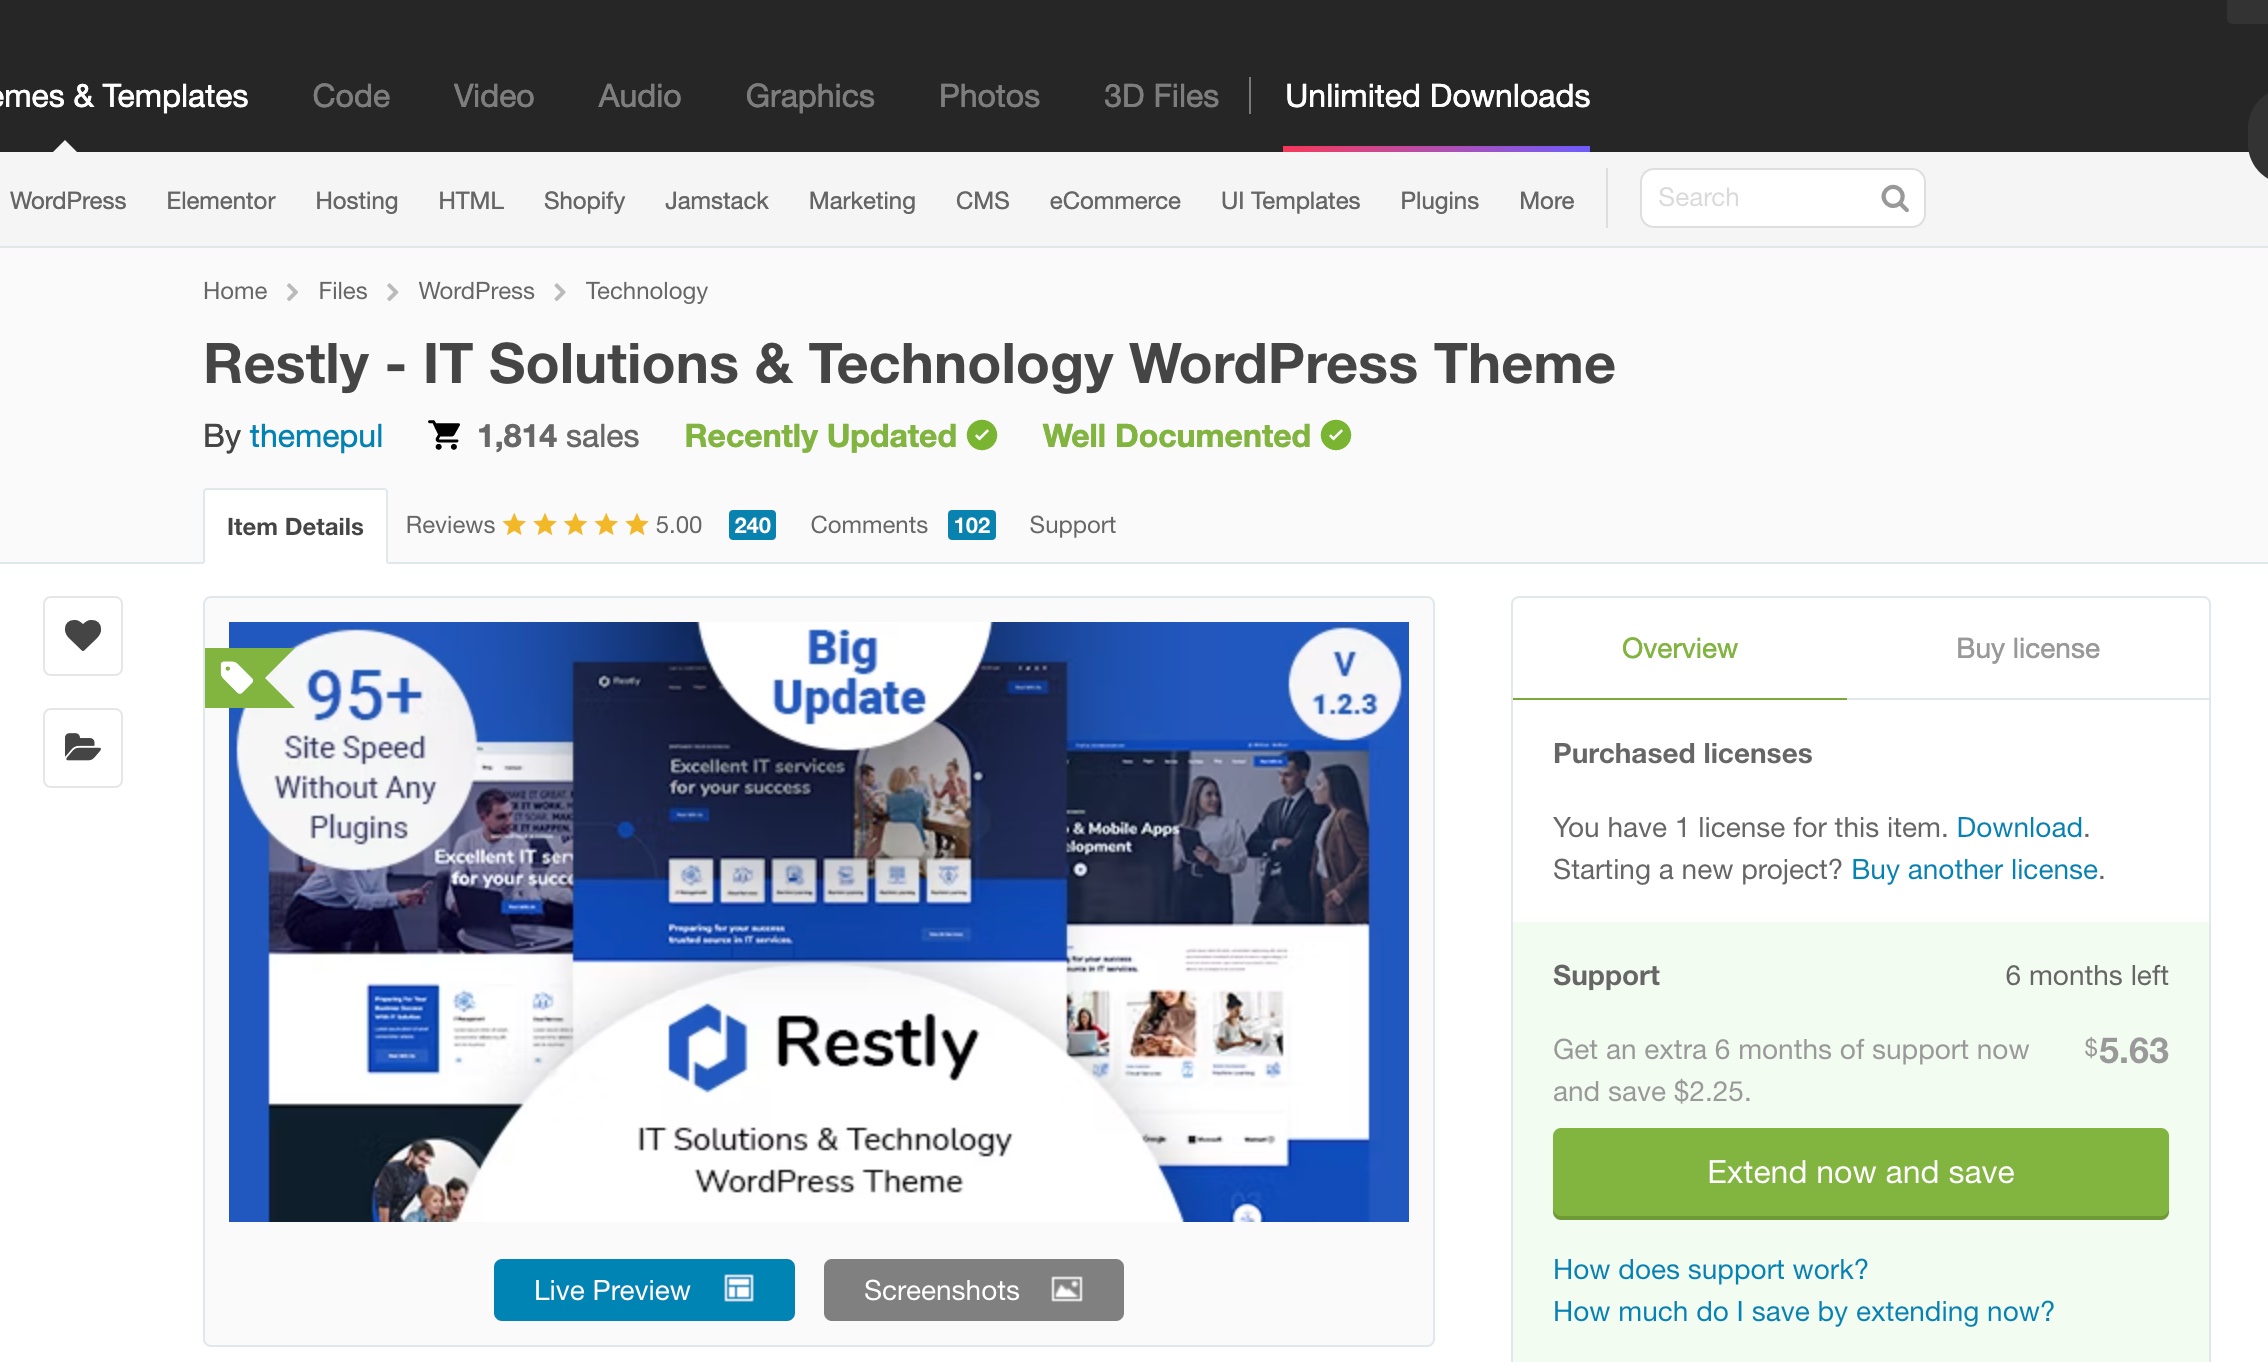
Task: Click the 240 reviews count badge
Action: [752, 525]
